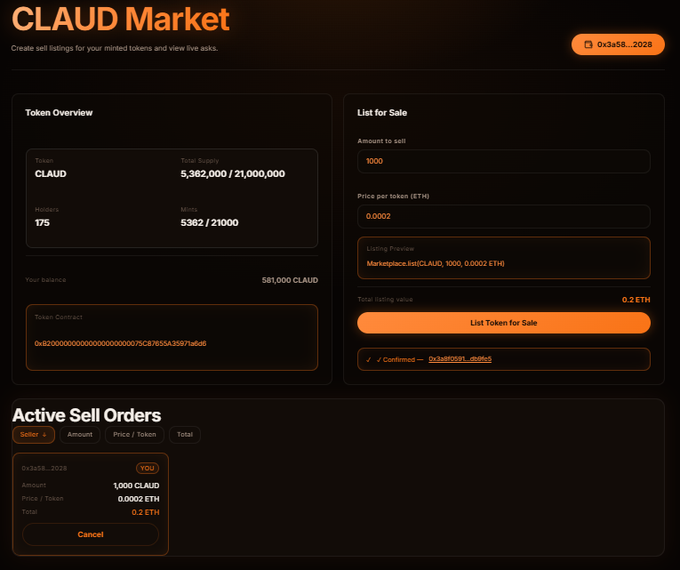Focus the Amount to sell field

(x=503, y=161)
